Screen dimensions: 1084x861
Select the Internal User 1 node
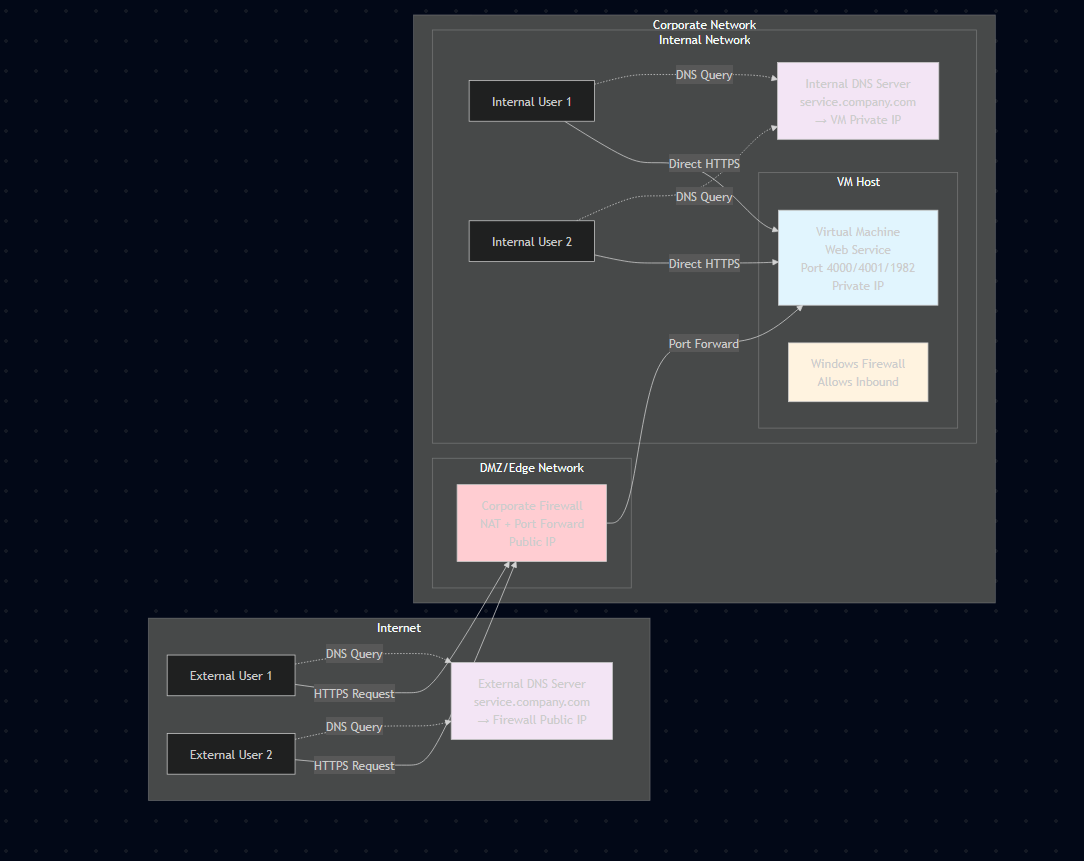point(532,101)
